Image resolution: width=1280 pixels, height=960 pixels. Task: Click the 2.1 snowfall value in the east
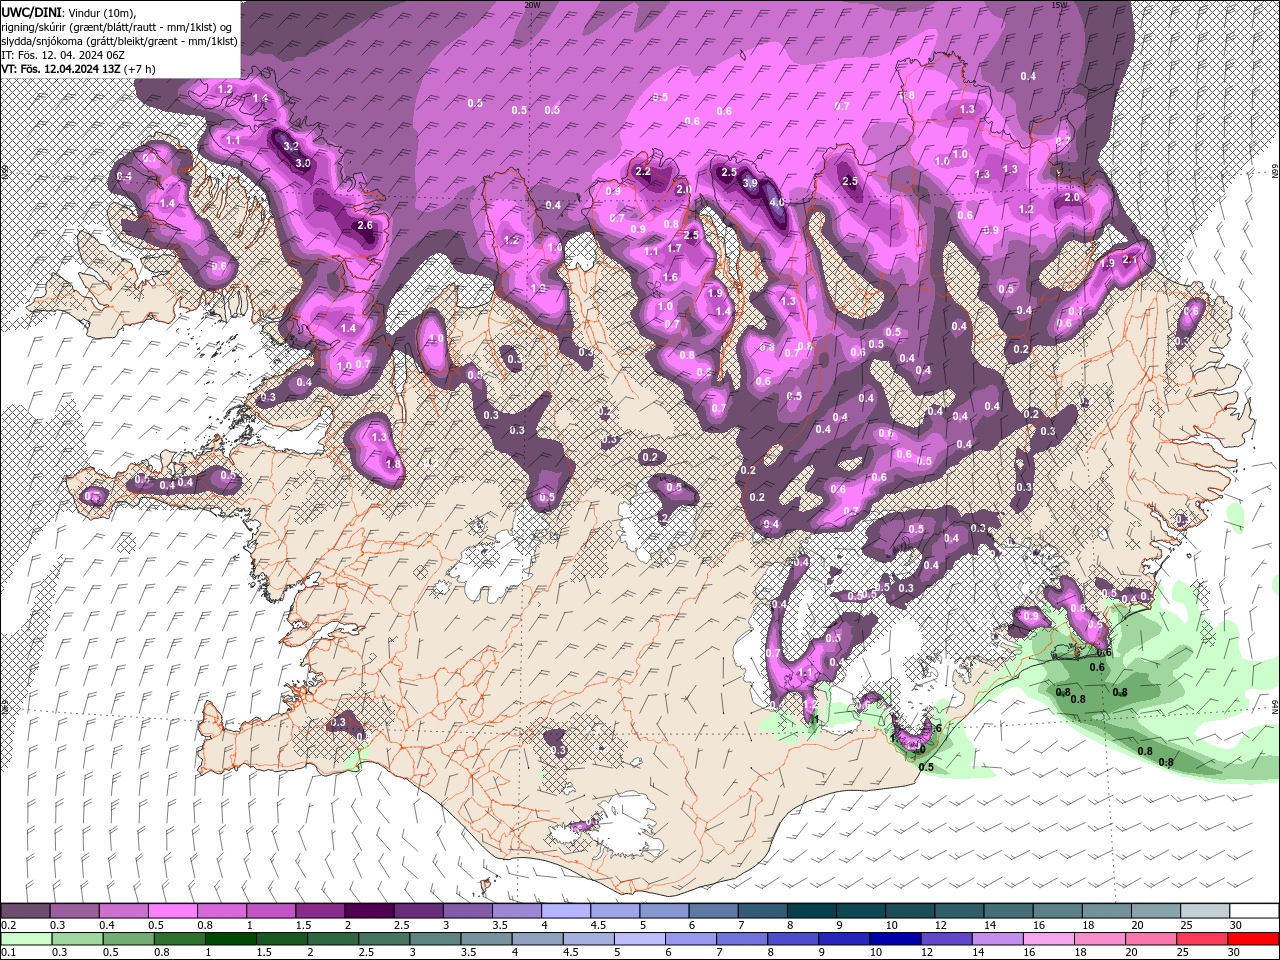[x=1131, y=260]
